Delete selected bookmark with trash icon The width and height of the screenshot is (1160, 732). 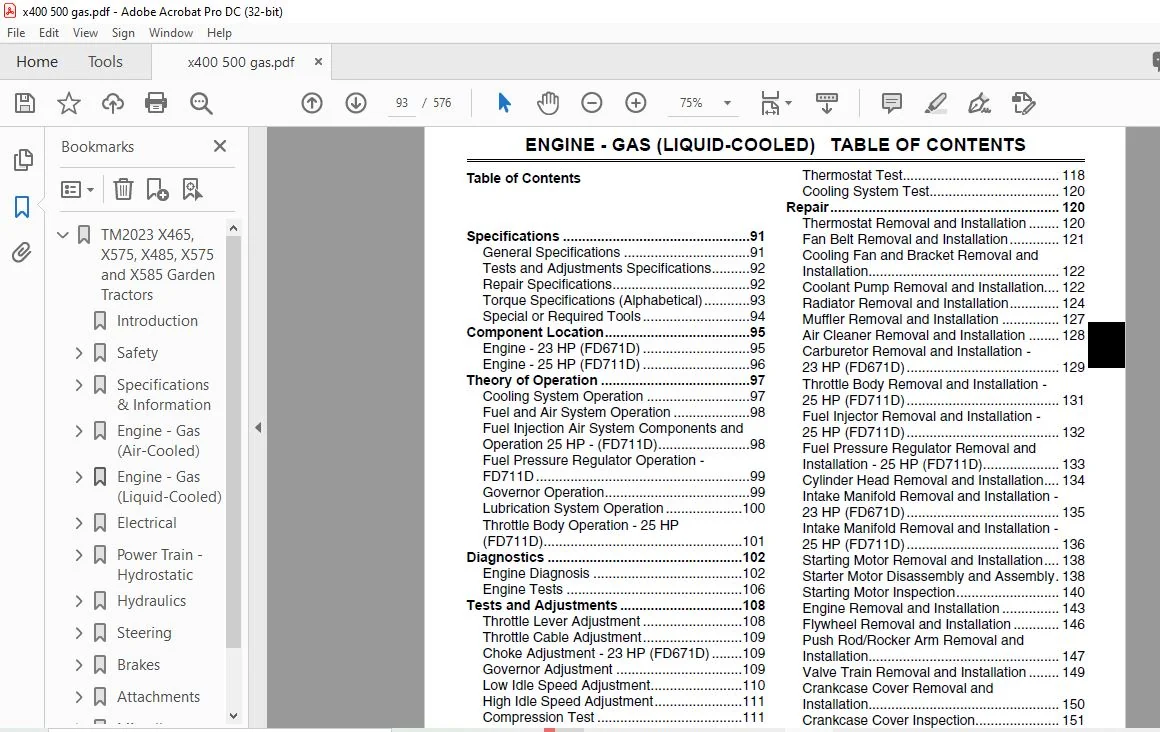123,189
